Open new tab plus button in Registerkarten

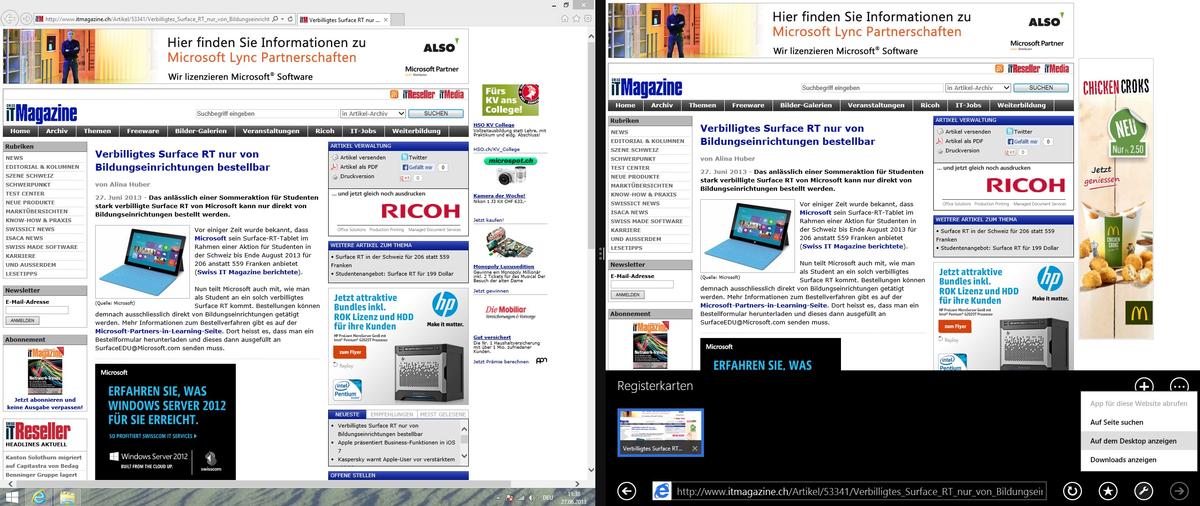[1145, 386]
